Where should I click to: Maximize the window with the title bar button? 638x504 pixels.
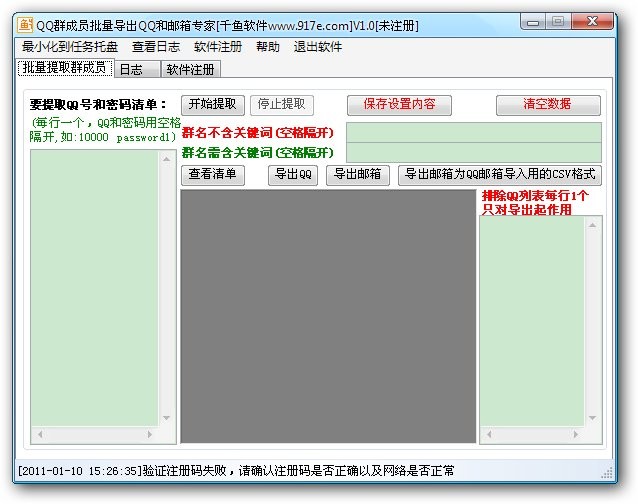coord(558,22)
